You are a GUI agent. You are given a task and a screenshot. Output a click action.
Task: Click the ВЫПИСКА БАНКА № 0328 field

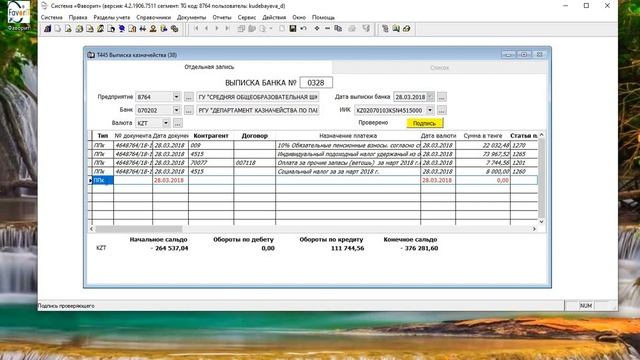click(316, 82)
